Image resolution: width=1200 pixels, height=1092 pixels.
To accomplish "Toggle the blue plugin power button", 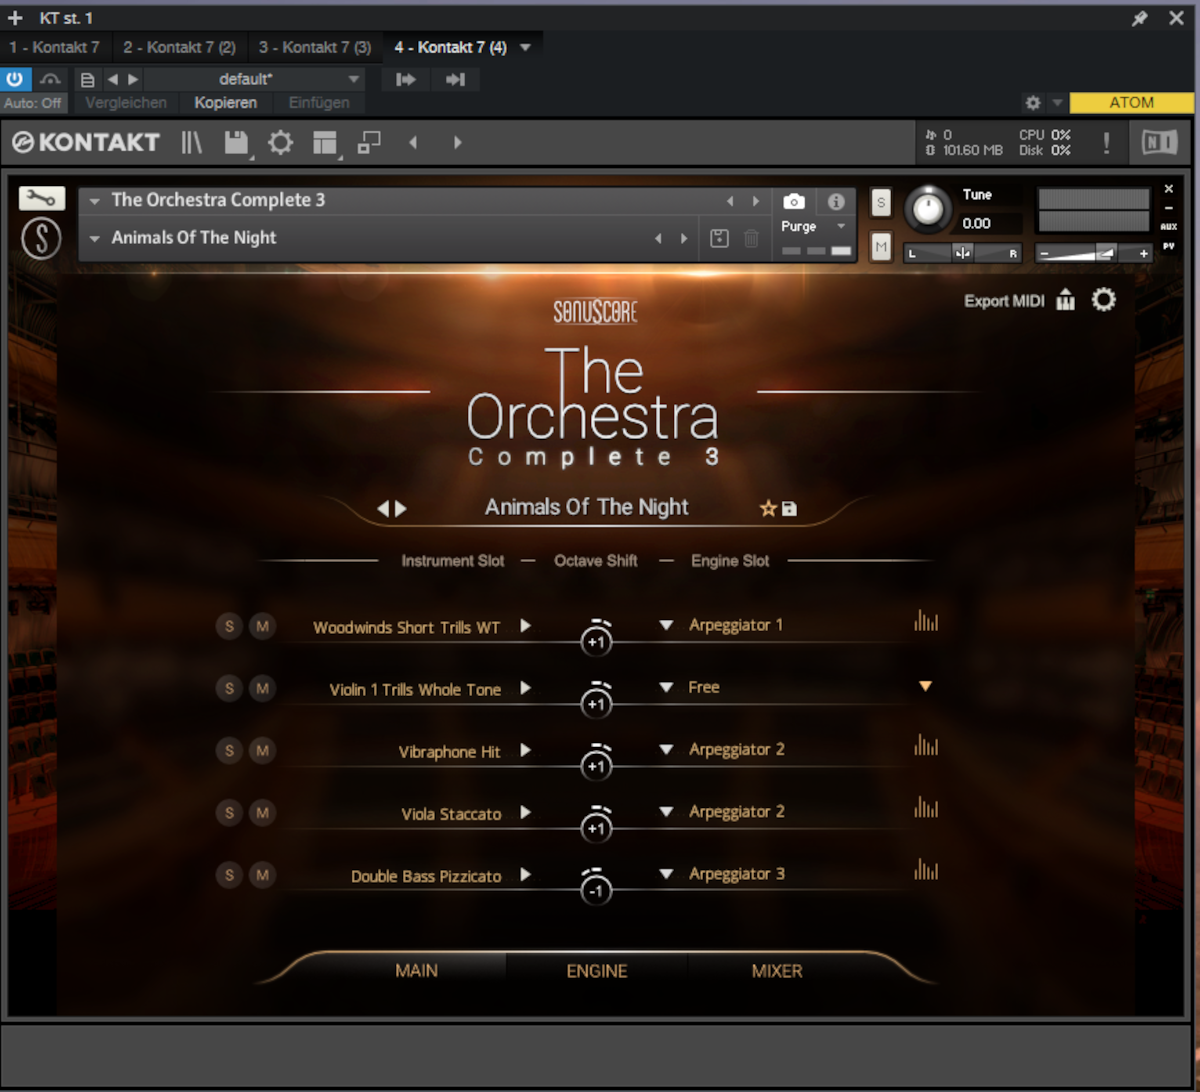I will coord(16,80).
